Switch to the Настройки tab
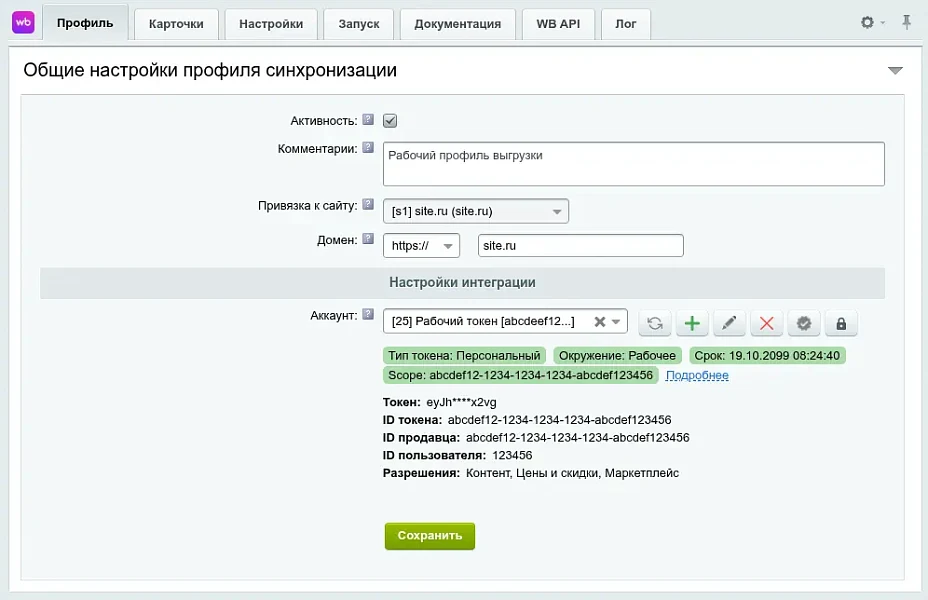This screenshot has width=928, height=600. coord(271,24)
